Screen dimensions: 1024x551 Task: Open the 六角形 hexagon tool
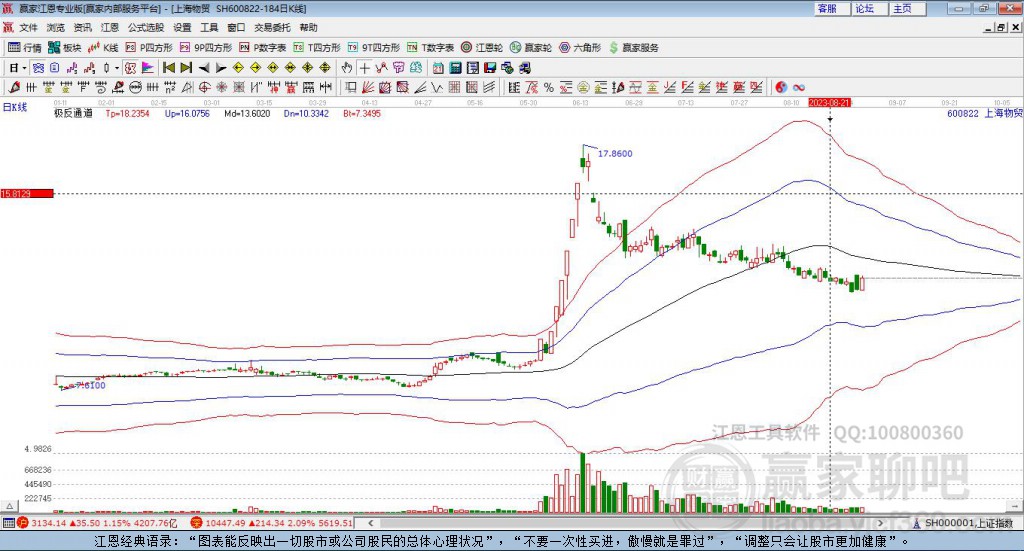click(x=580, y=48)
